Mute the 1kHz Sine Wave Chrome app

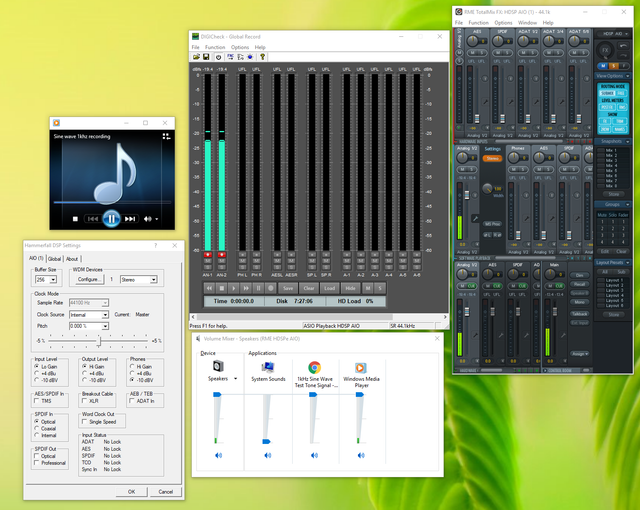point(314,455)
